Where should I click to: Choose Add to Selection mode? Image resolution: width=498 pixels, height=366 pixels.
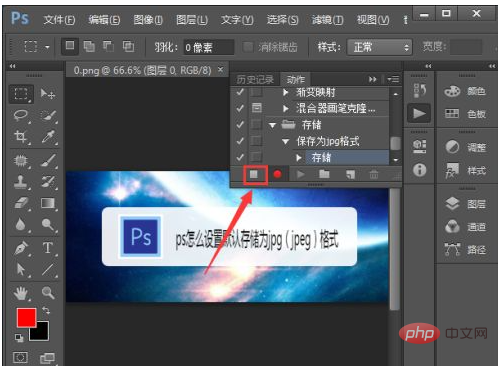click(89, 47)
